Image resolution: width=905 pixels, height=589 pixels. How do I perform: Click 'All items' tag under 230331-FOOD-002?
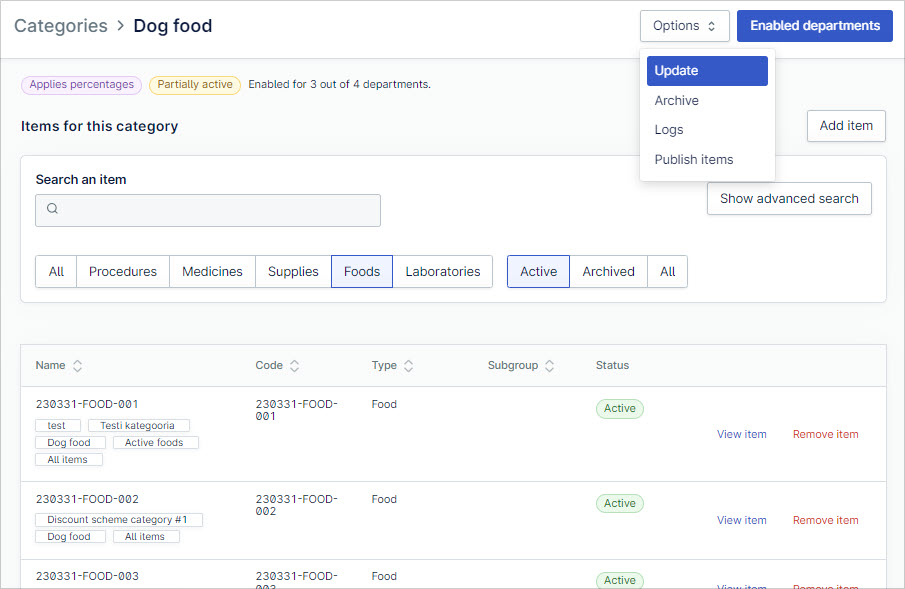point(146,536)
